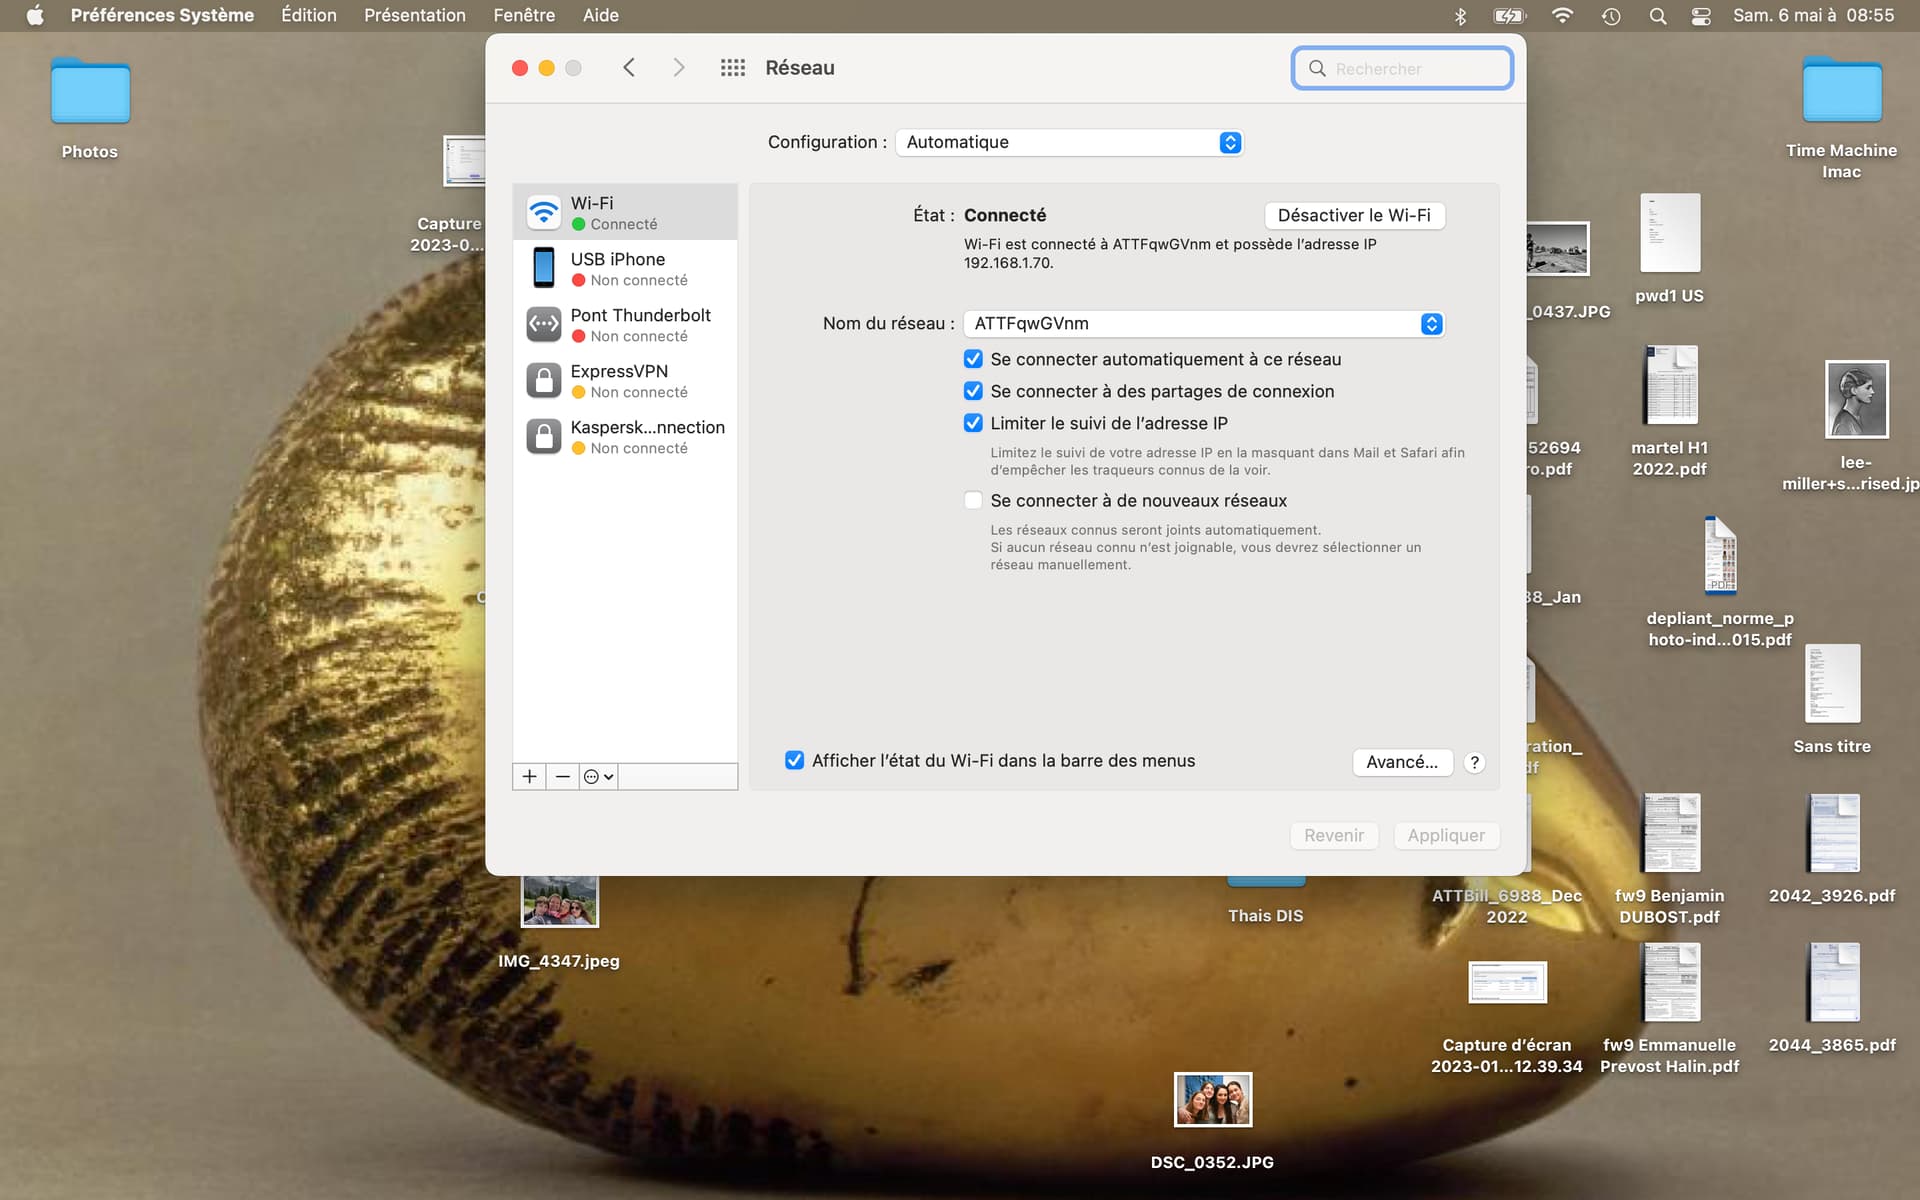The height and width of the screenshot is (1200, 1920).
Task: Open help with the question mark button
Action: tap(1474, 762)
